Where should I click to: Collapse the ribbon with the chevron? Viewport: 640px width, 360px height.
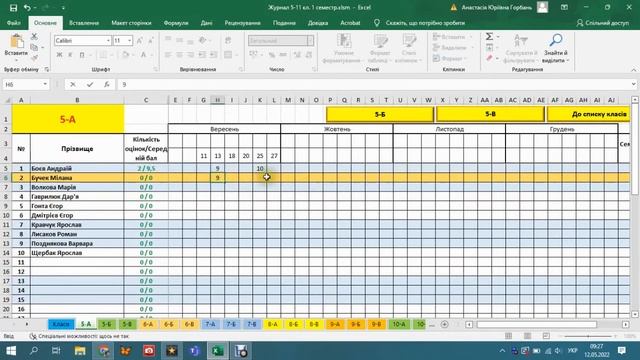pos(633,70)
